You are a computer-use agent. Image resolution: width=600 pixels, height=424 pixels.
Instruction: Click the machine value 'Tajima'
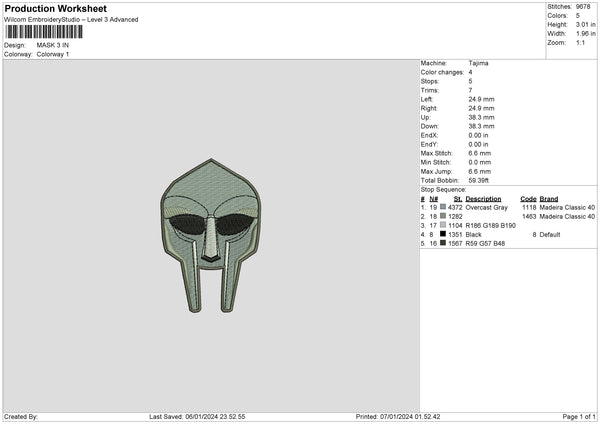click(x=478, y=63)
